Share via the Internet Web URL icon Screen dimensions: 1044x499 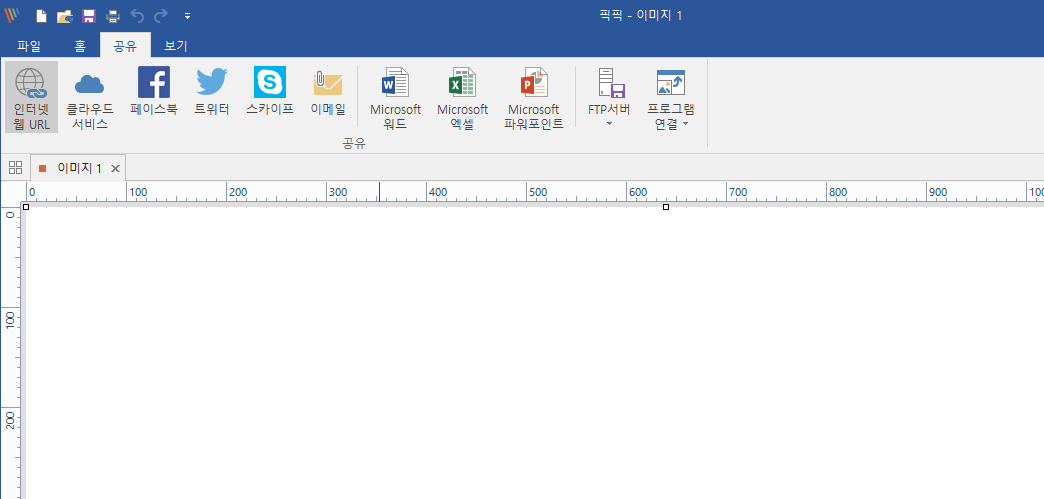click(31, 97)
